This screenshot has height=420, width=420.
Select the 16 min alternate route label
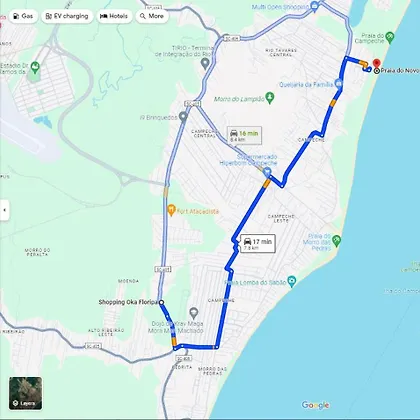[244, 135]
